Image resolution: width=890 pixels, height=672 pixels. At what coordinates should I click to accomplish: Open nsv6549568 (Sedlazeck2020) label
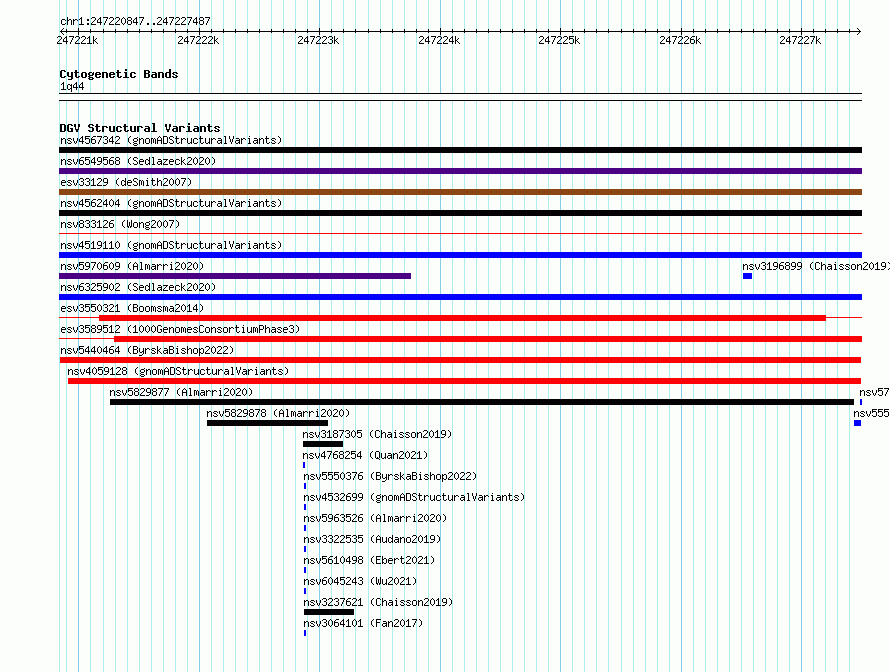138,161
